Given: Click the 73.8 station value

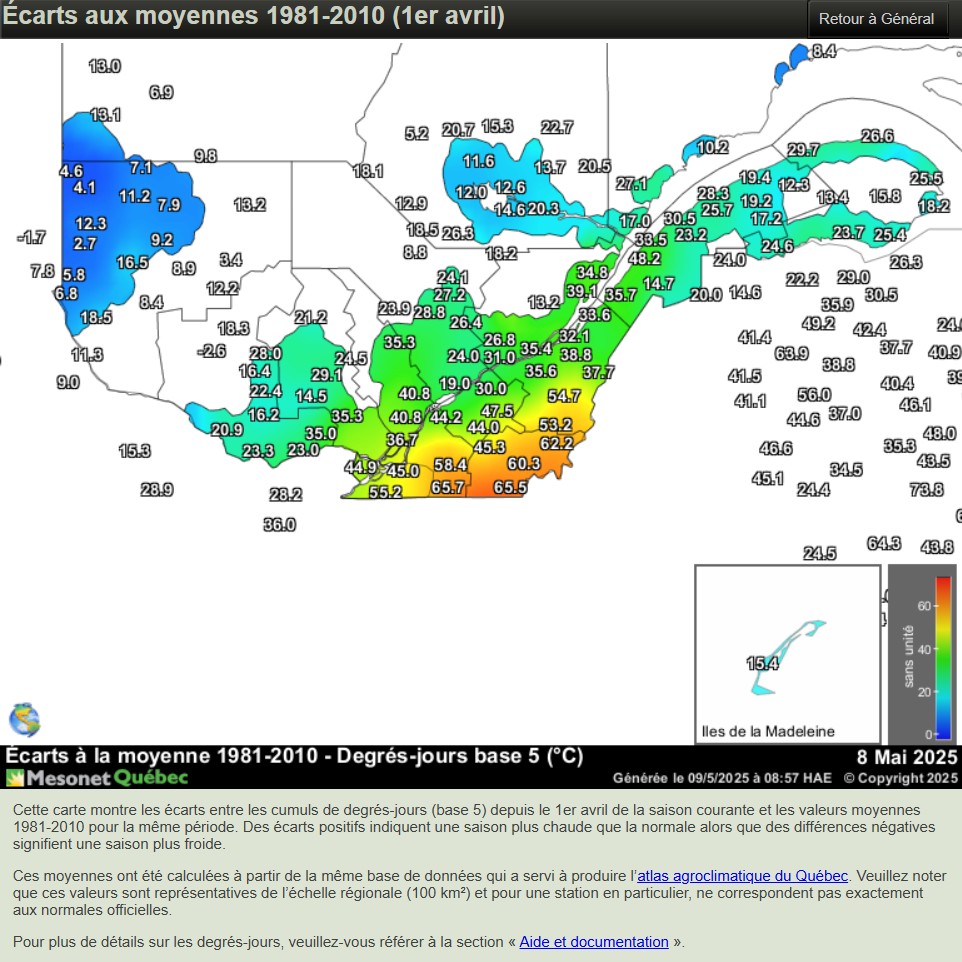Looking at the screenshot, I should click(x=926, y=489).
